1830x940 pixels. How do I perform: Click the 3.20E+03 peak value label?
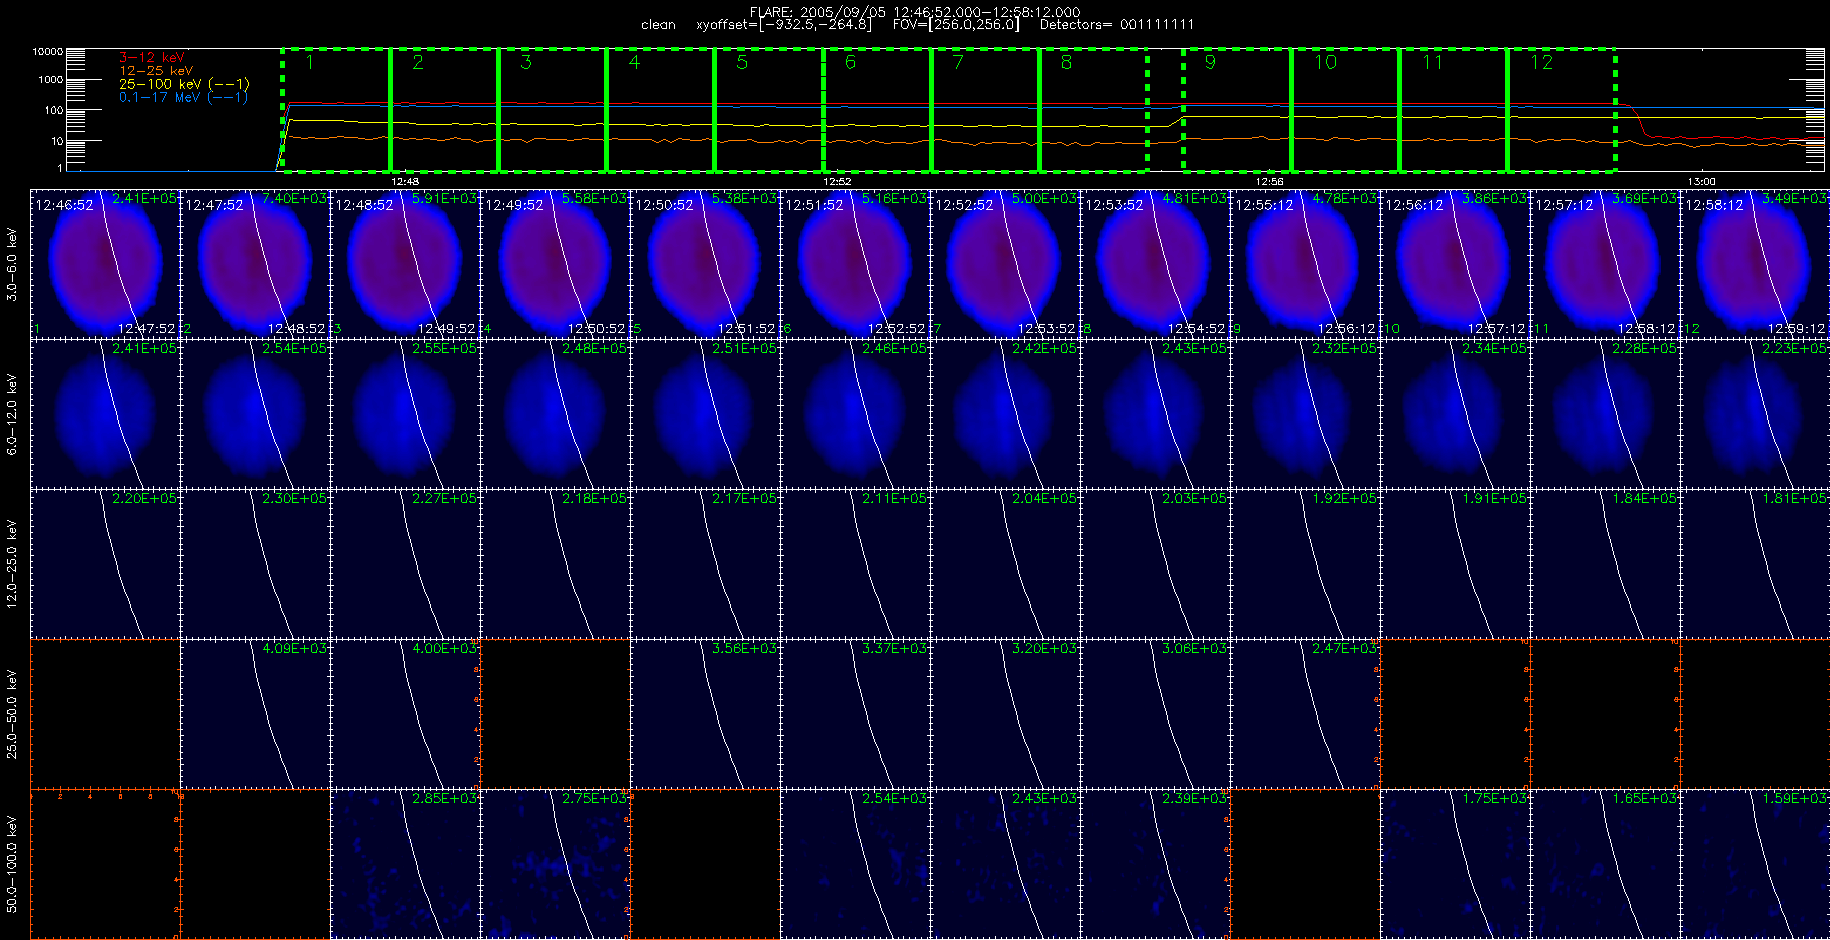coord(1044,649)
